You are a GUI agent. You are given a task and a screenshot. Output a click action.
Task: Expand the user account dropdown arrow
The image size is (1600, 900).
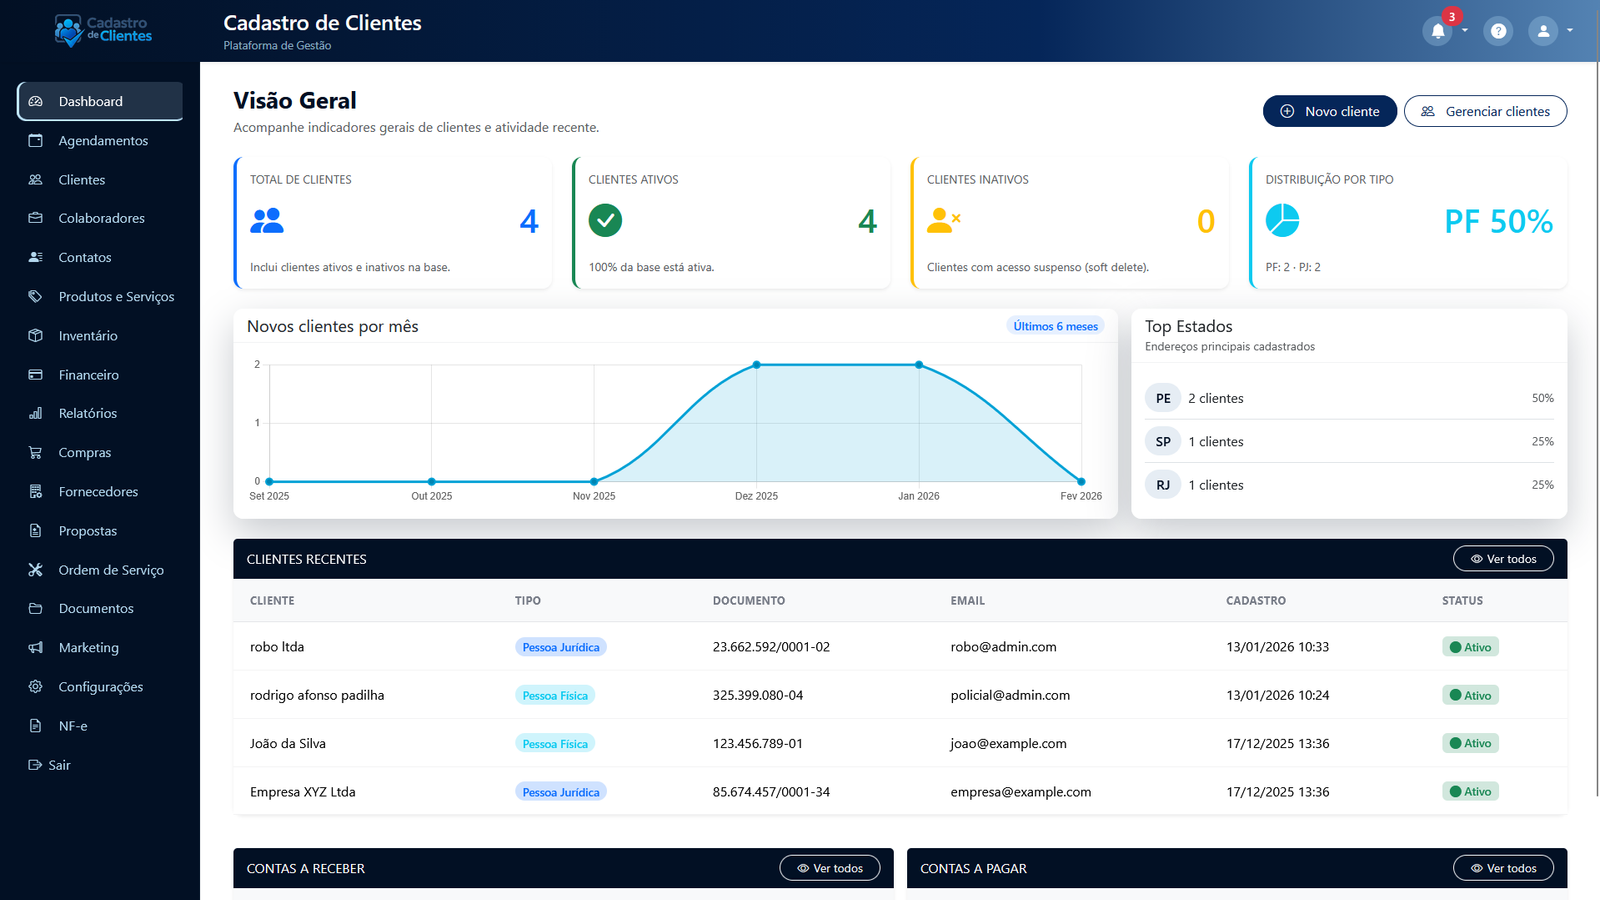(x=1570, y=31)
